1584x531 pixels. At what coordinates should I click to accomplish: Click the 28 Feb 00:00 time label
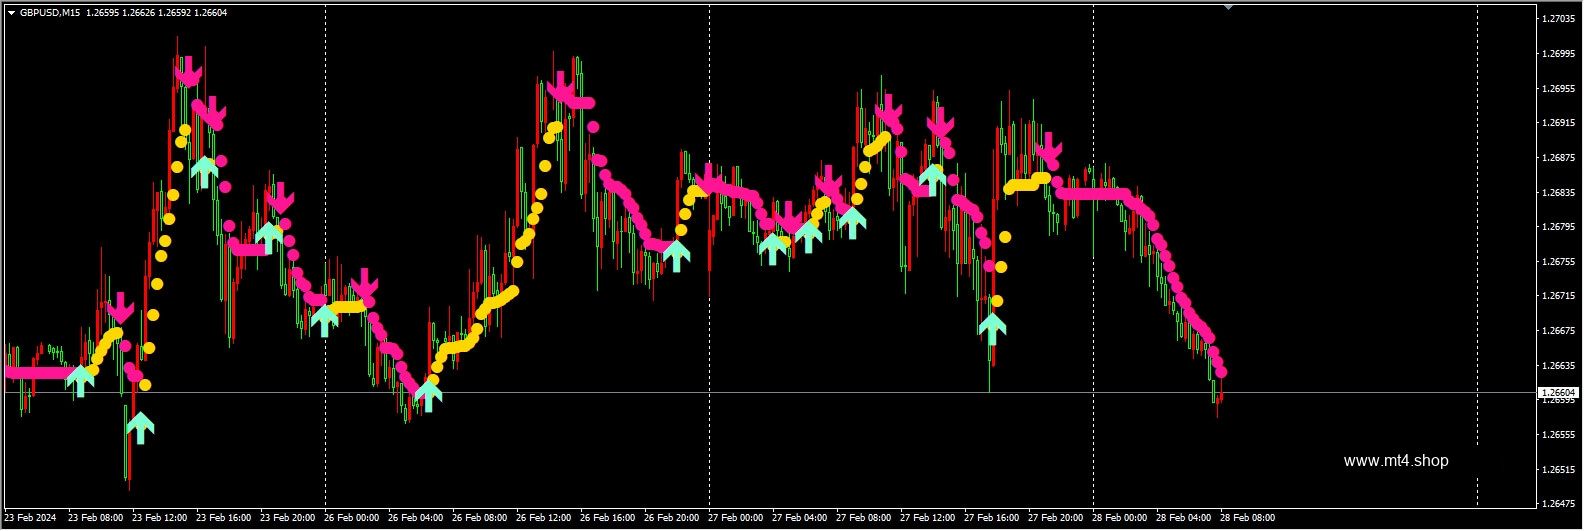tap(1120, 518)
